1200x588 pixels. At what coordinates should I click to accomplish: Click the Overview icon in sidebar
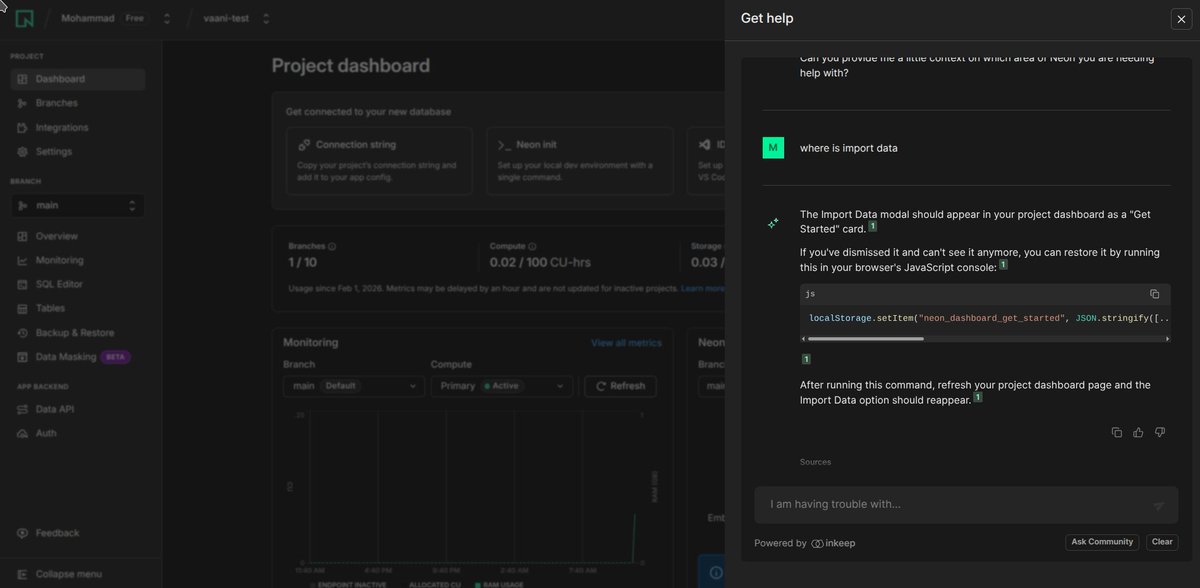coord(23,236)
